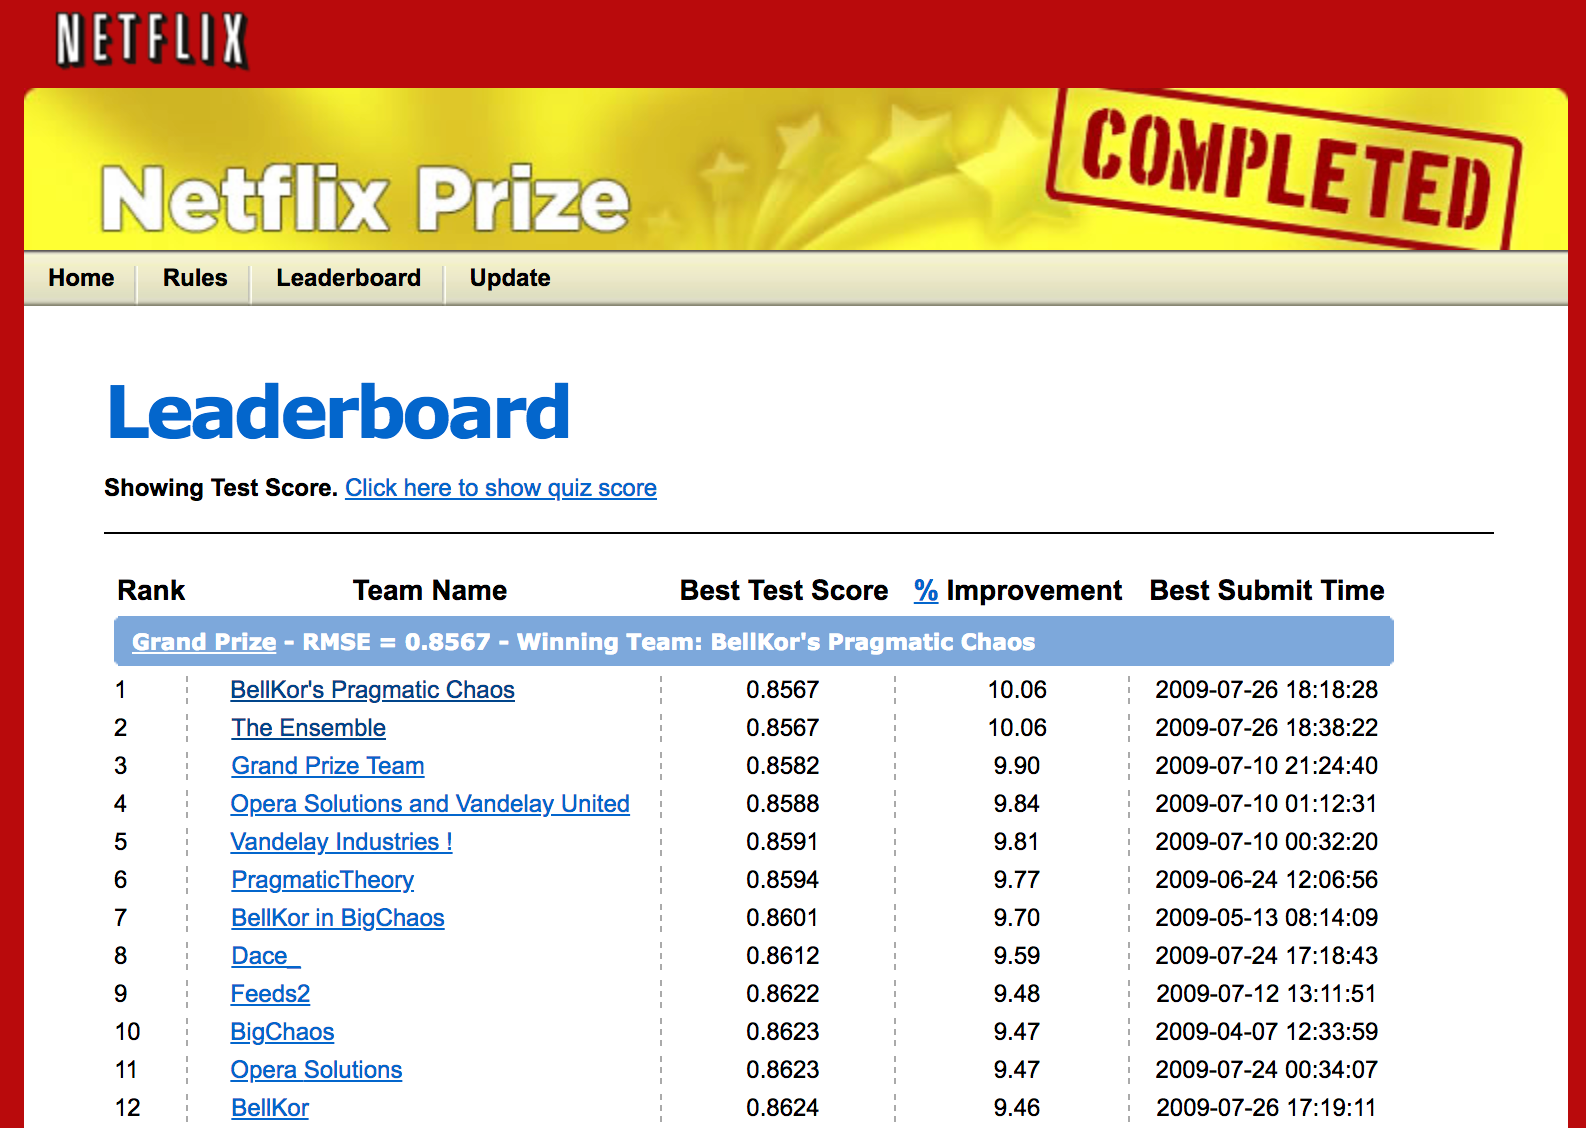Image resolution: width=1586 pixels, height=1128 pixels.
Task: Open the Dace_ team link
Action: [265, 956]
